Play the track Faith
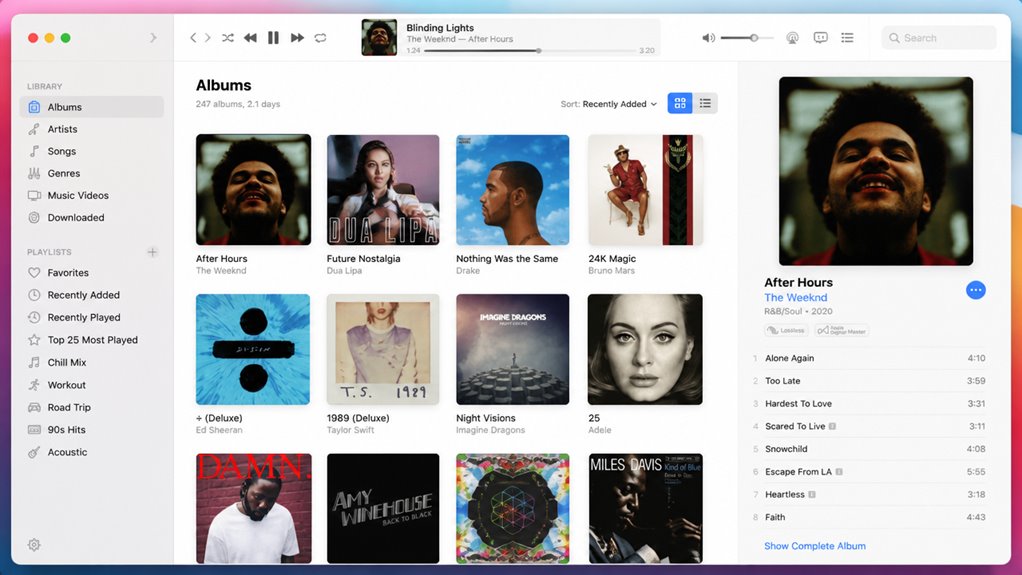Viewport: 1022px width, 575px height. (x=869, y=517)
